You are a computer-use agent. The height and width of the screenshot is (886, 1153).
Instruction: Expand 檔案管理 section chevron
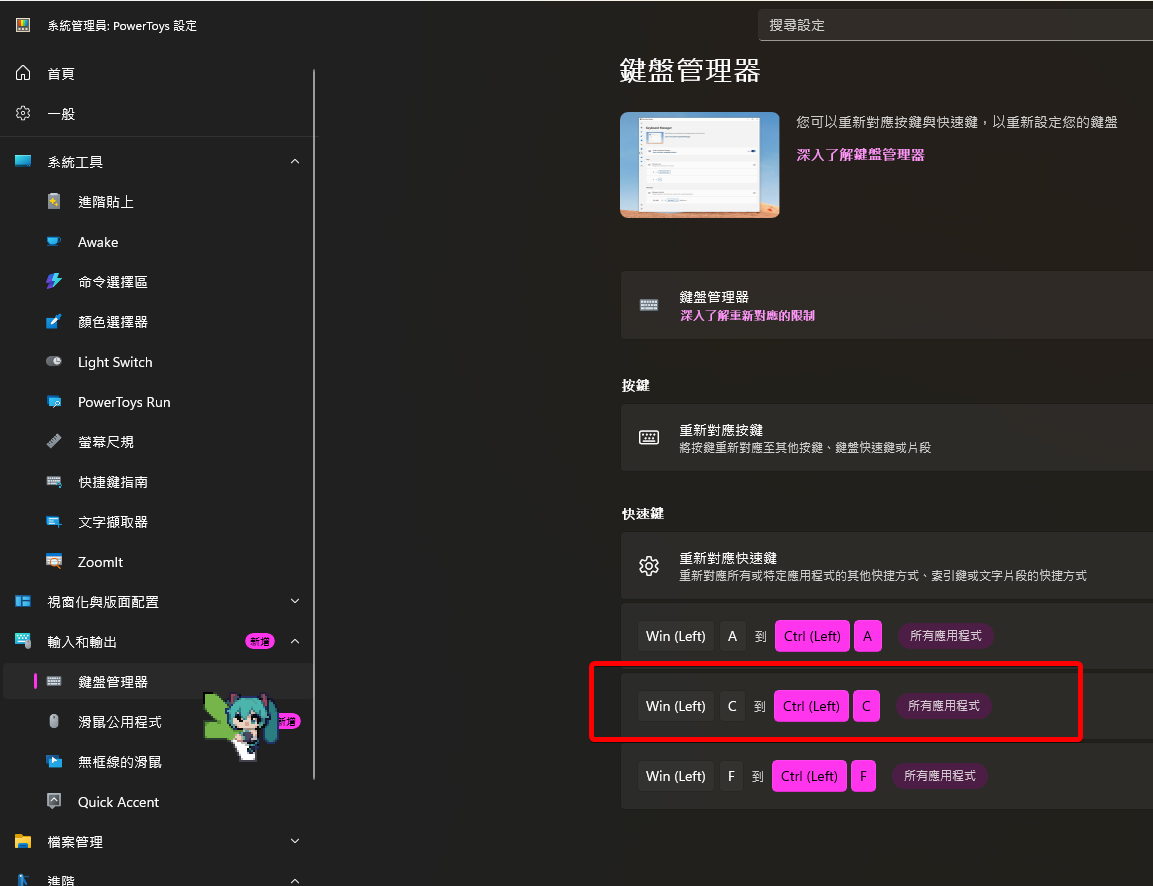(295, 840)
